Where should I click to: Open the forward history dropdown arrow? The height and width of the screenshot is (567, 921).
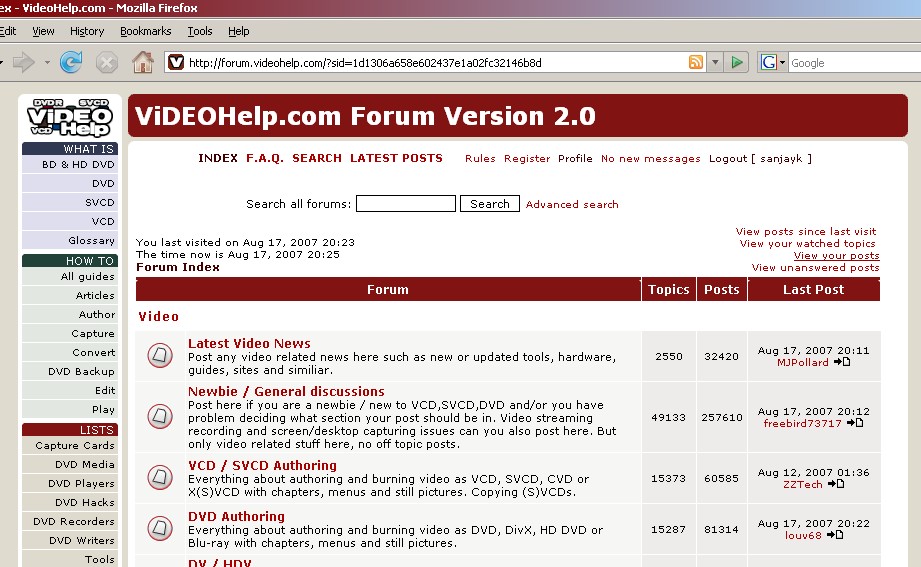pyautogui.click(x=47, y=62)
